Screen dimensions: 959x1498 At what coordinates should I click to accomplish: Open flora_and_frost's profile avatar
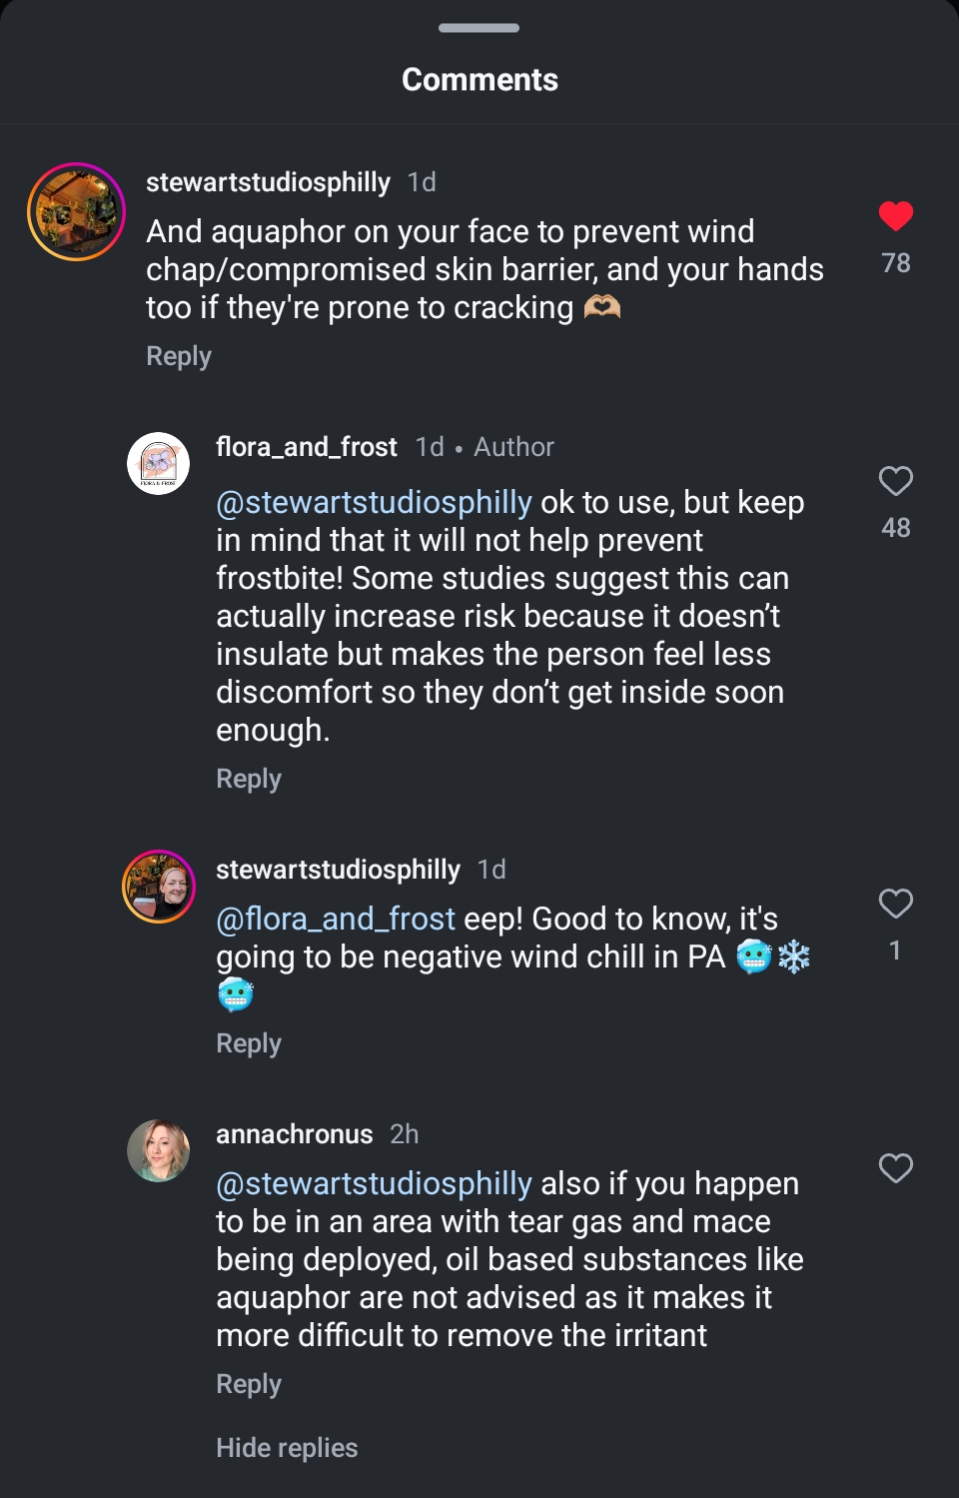coord(158,463)
